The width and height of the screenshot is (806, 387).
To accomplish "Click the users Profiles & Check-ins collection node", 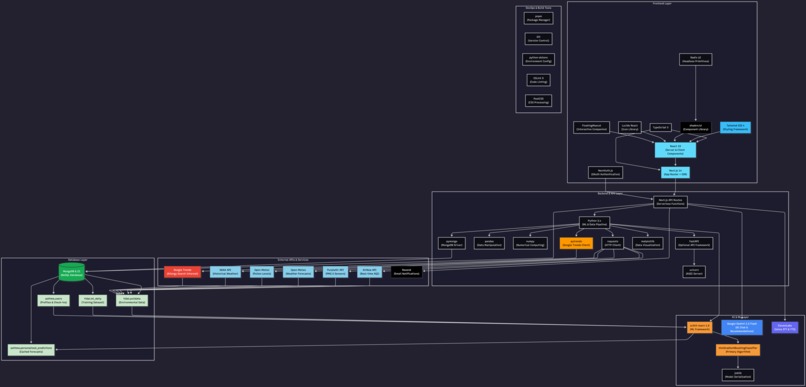I will click(x=53, y=301).
